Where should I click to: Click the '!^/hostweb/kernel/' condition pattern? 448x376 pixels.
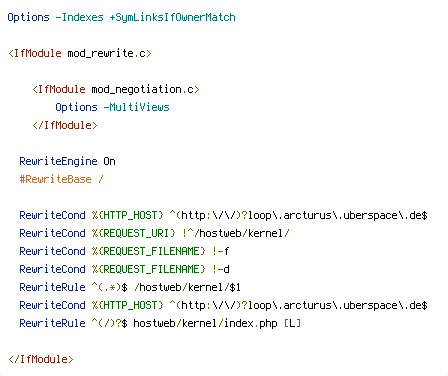point(236,233)
